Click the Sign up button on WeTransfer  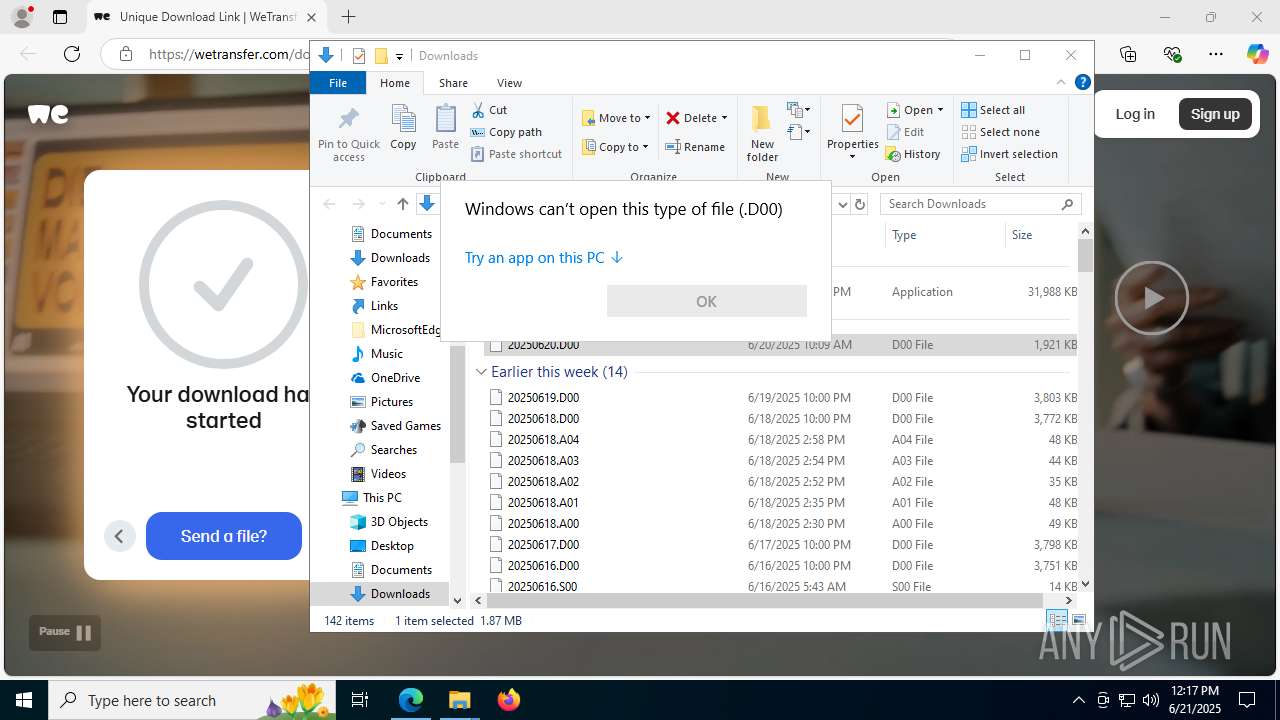click(x=1215, y=114)
